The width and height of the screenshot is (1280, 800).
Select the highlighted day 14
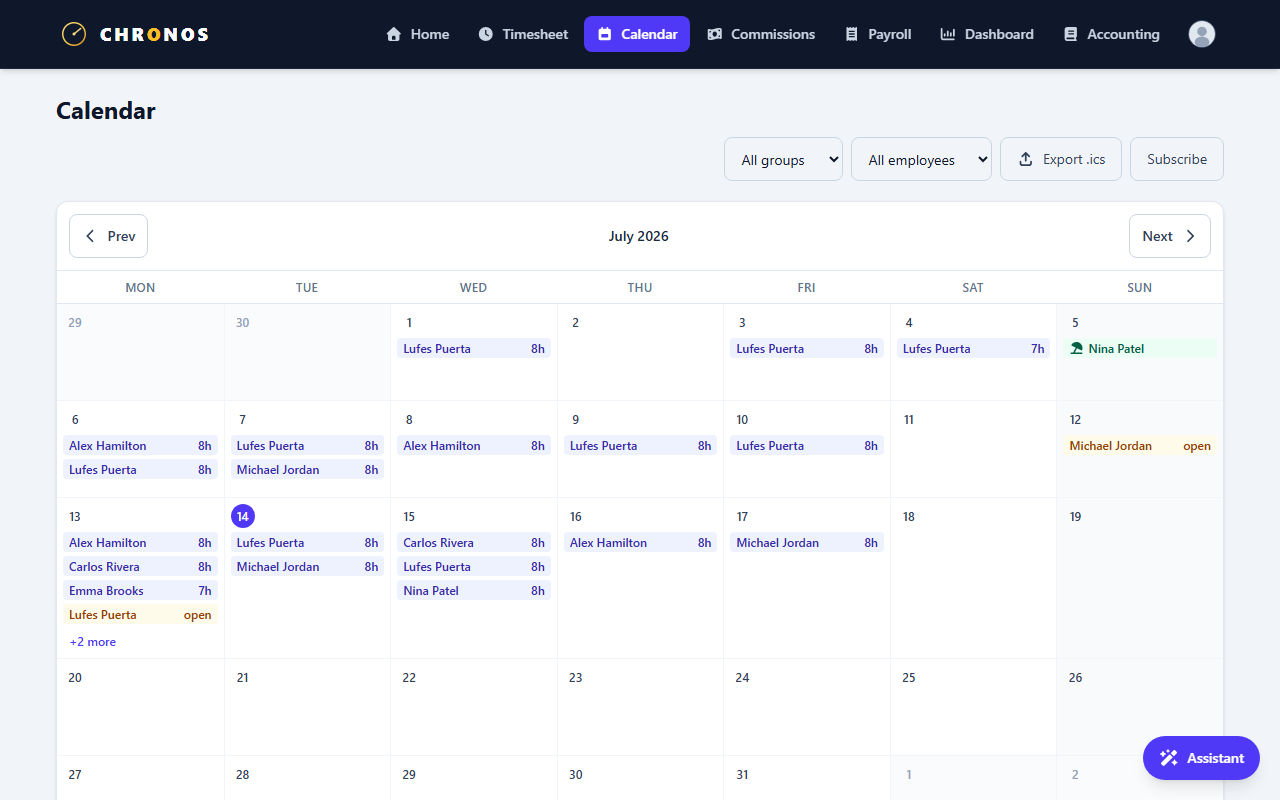243,516
